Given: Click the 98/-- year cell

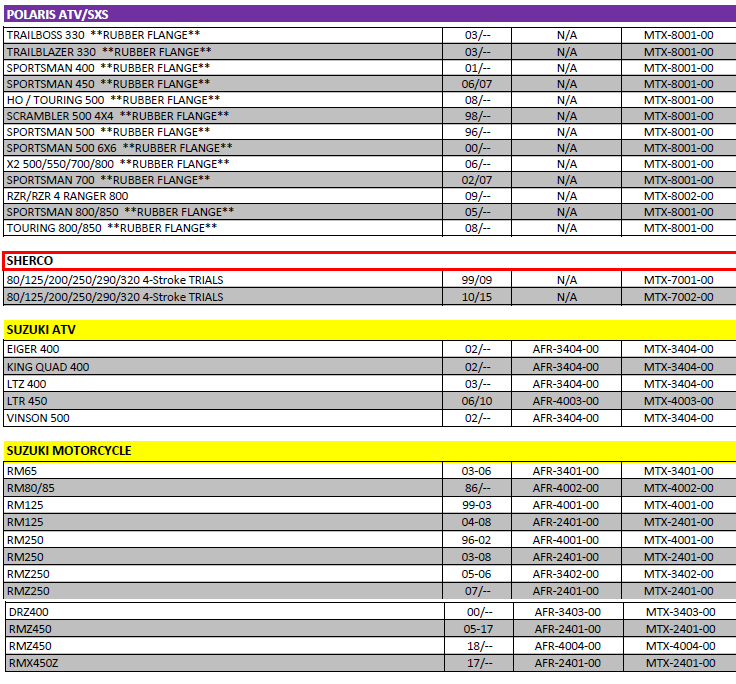Looking at the screenshot, I should coord(477,116).
